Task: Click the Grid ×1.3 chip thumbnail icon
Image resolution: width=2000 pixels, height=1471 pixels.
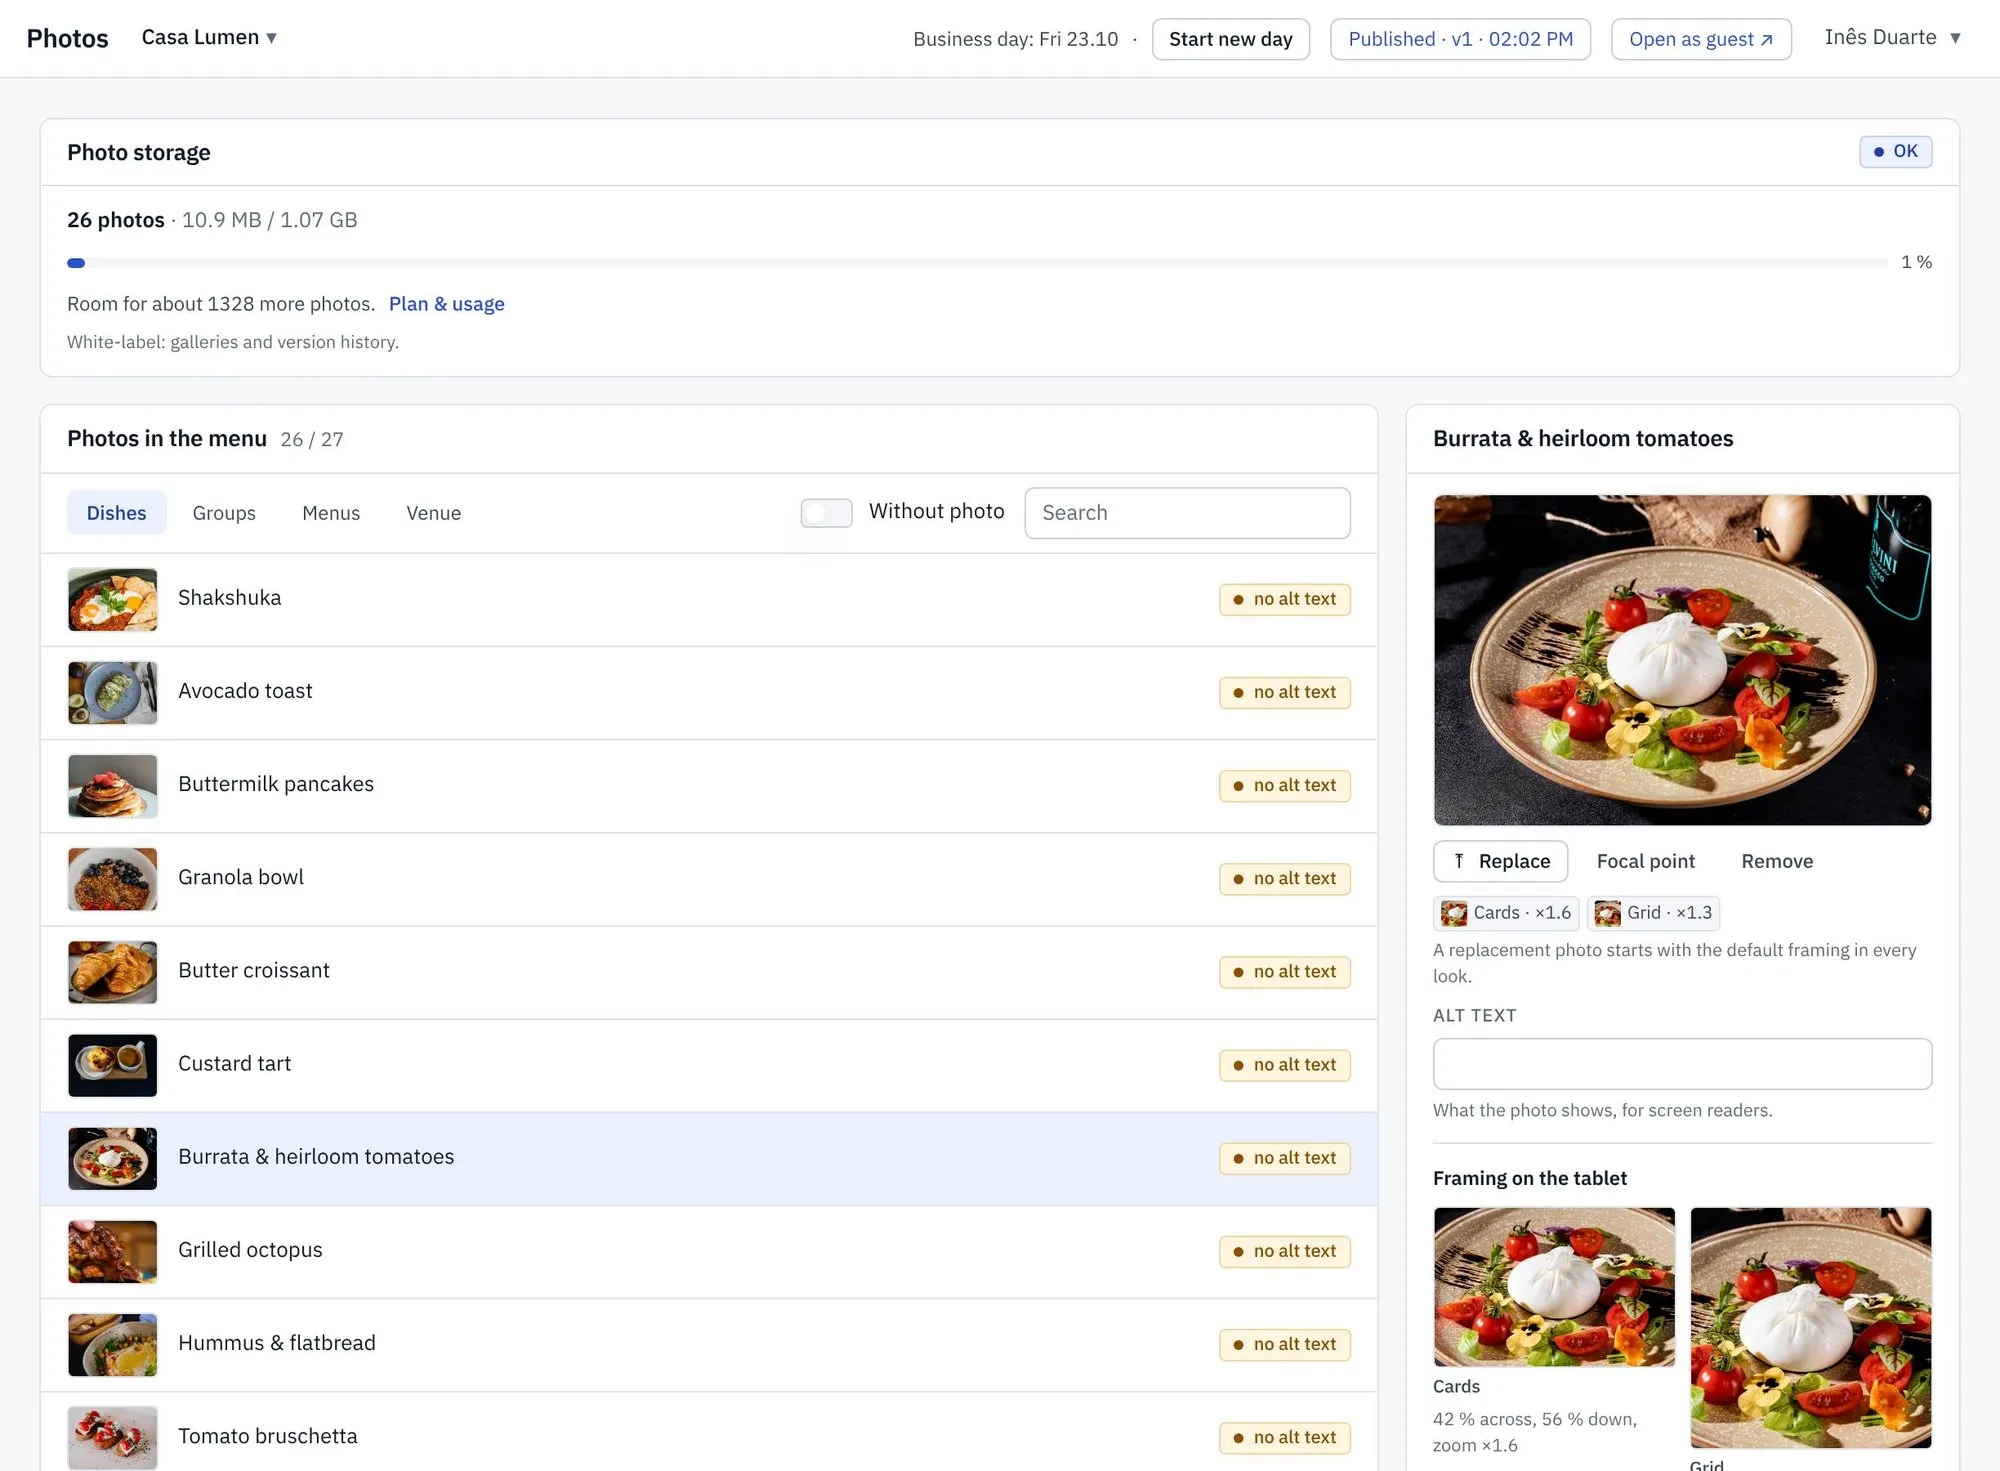Action: point(1607,913)
